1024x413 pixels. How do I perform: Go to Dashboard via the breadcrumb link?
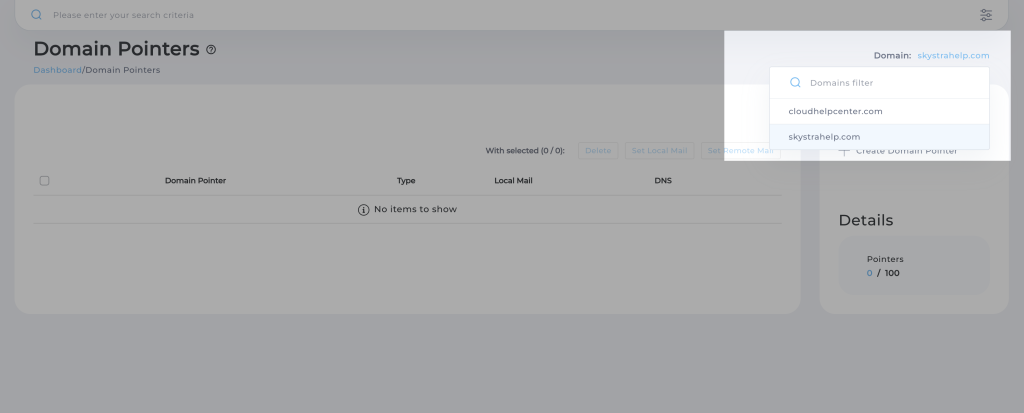[57, 70]
